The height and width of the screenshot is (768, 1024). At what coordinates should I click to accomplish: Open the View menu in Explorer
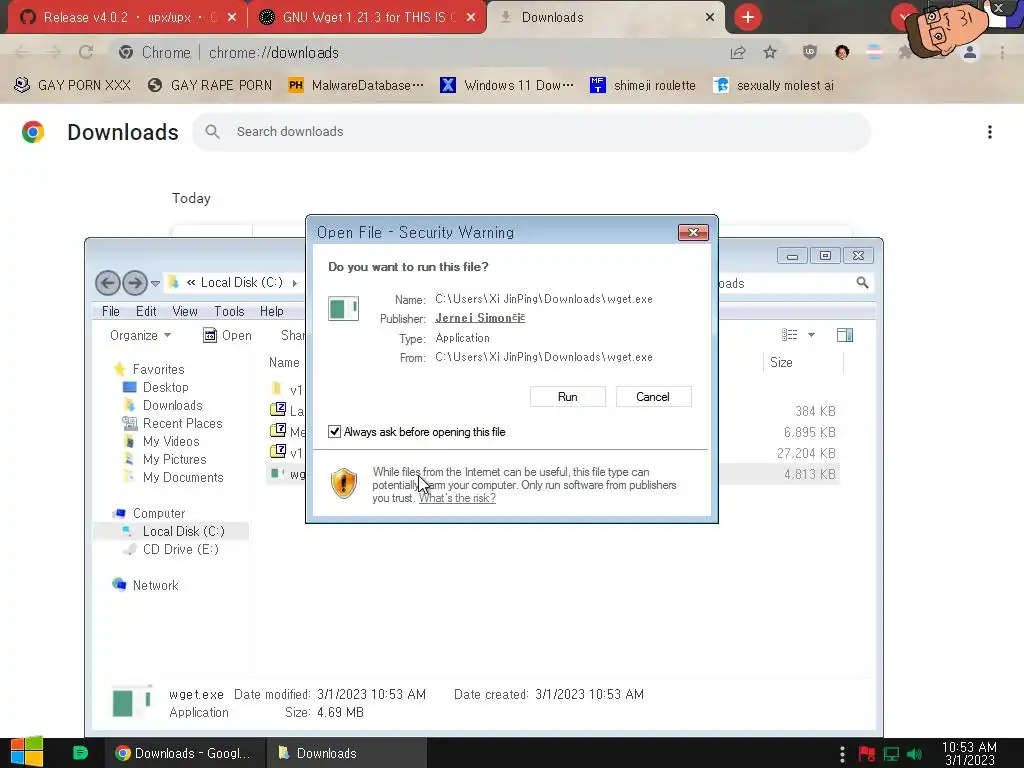click(185, 312)
